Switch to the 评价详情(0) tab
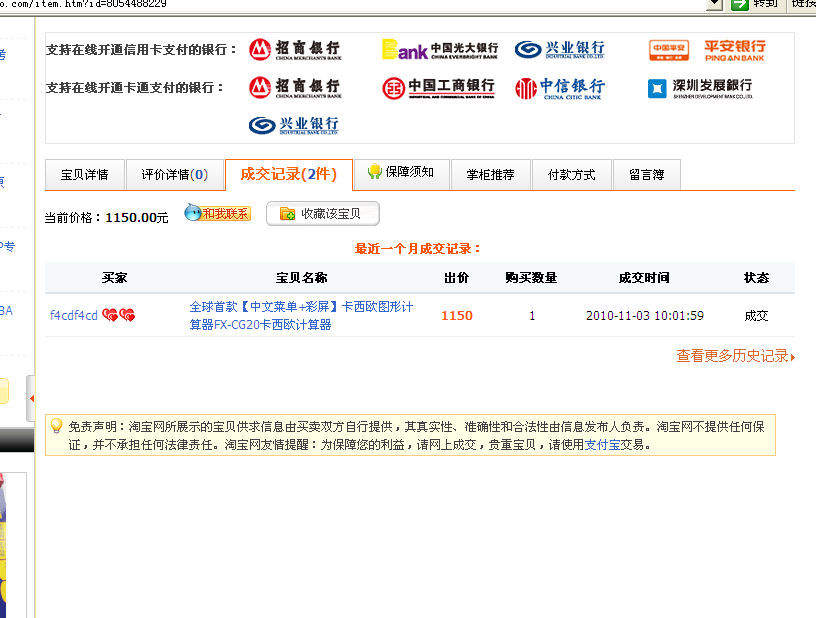Image resolution: width=816 pixels, height=618 pixels. tap(175, 175)
